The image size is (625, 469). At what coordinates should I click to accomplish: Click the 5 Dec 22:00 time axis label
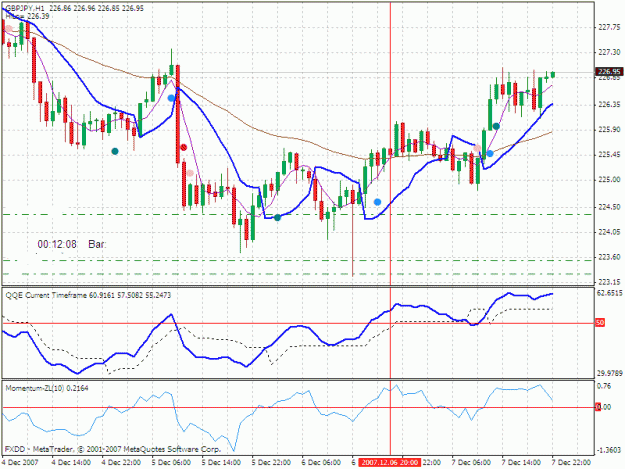click(x=271, y=462)
